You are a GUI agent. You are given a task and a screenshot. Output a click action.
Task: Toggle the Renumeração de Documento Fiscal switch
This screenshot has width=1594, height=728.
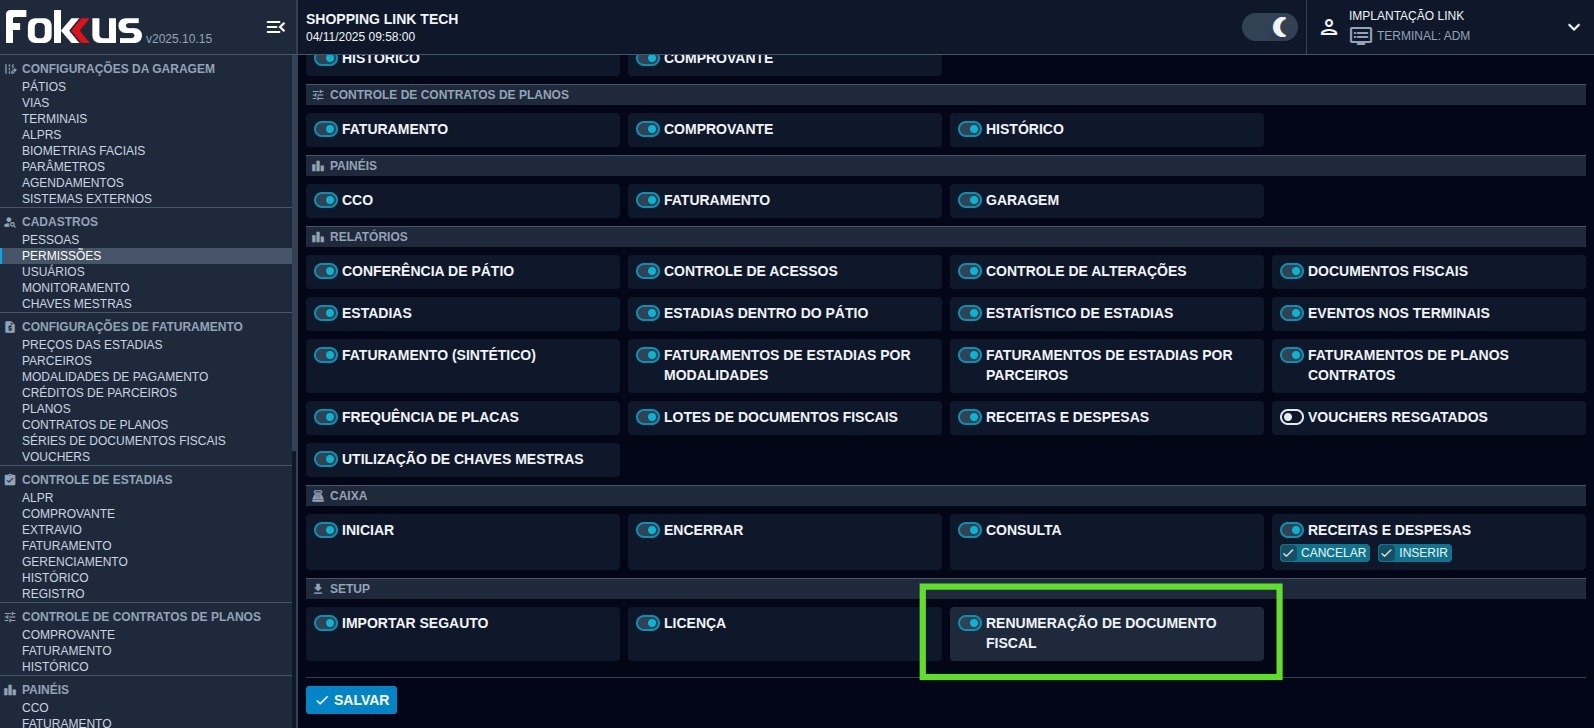coord(969,623)
